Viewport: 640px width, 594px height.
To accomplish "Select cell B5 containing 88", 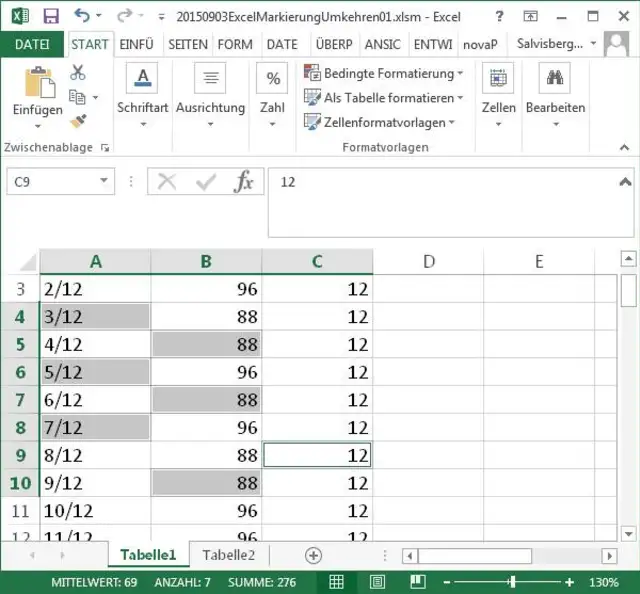I will [x=206, y=345].
